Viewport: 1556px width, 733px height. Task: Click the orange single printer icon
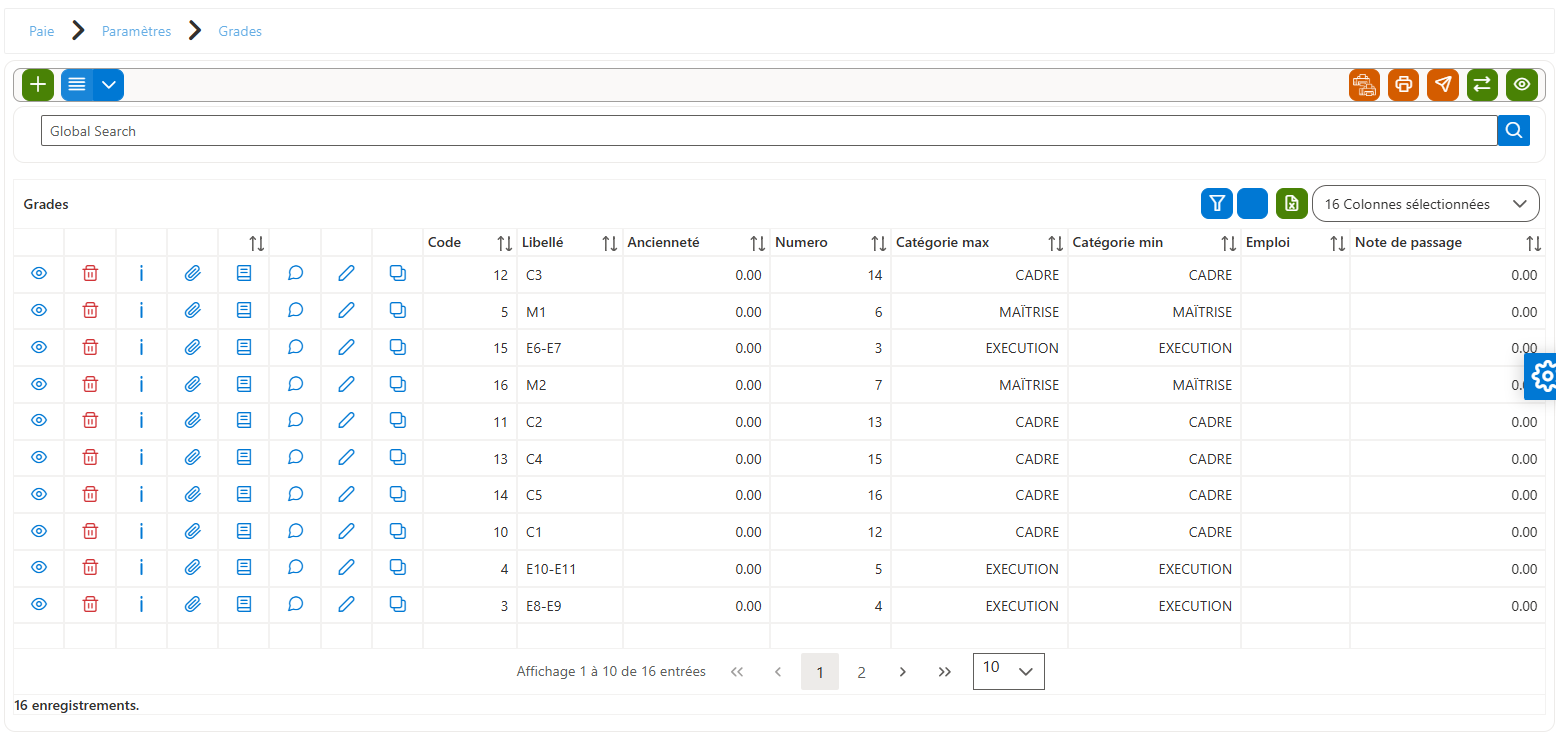(1403, 85)
